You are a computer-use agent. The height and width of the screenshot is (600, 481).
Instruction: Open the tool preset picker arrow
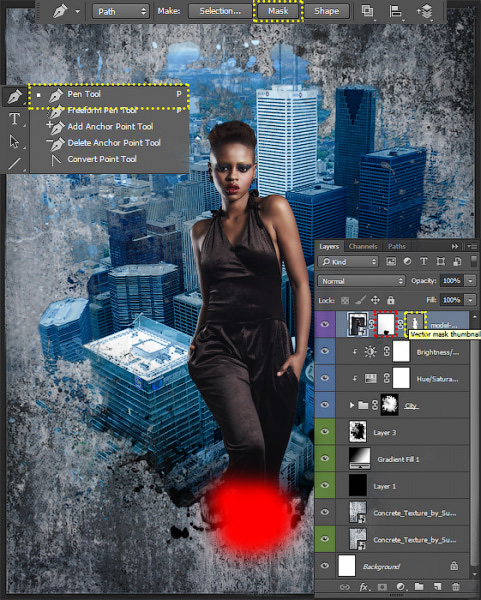pyautogui.click(x=78, y=11)
